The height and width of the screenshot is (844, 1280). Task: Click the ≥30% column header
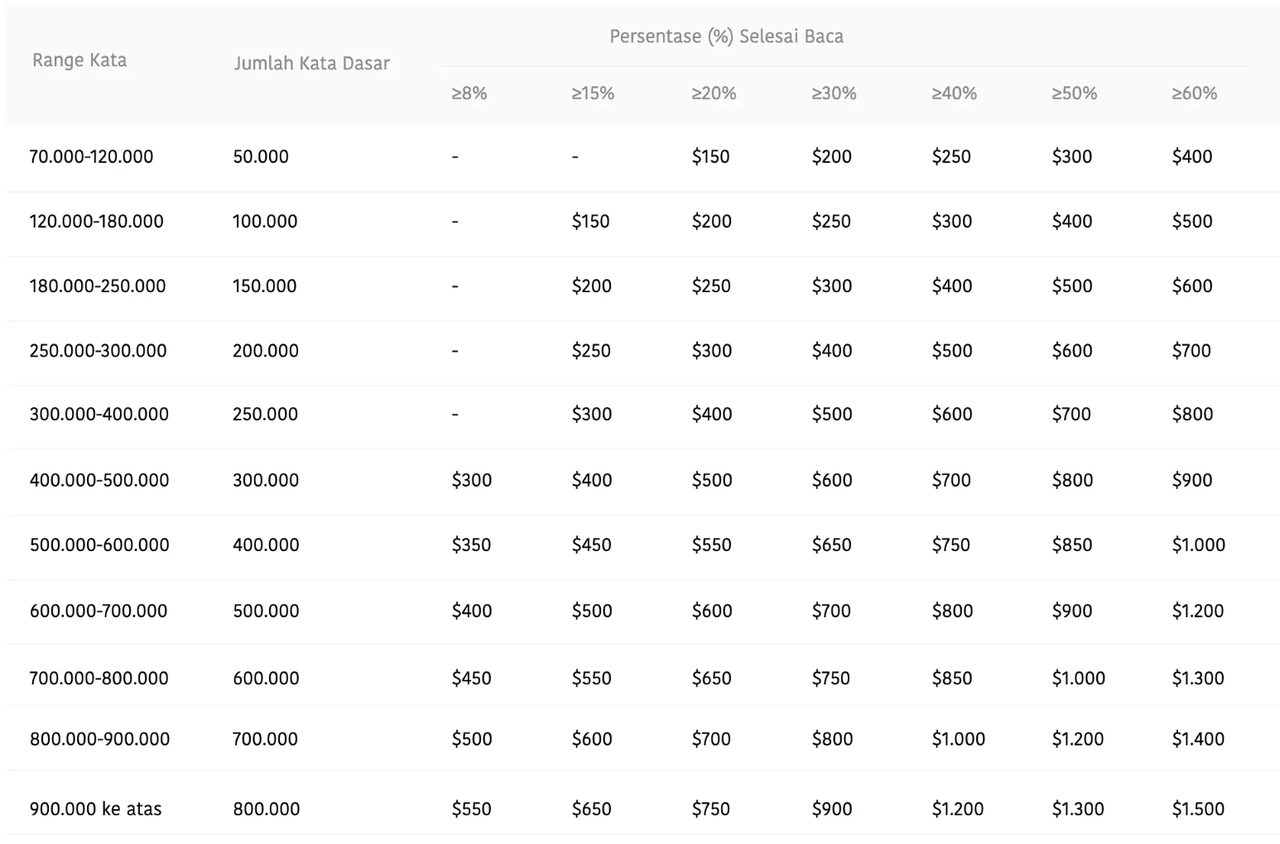(834, 93)
